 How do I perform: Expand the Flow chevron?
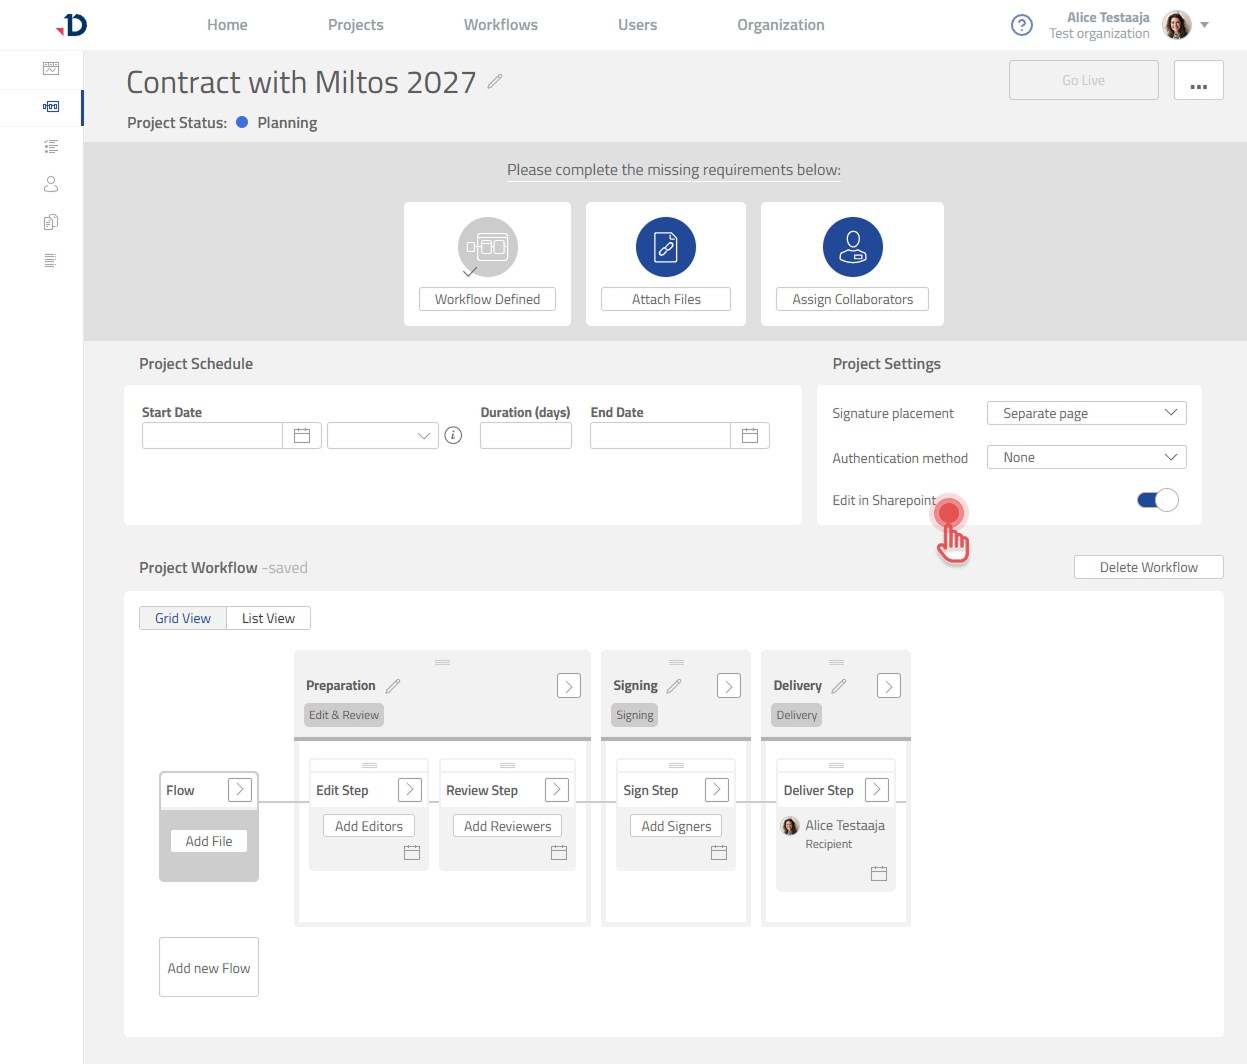point(240,790)
